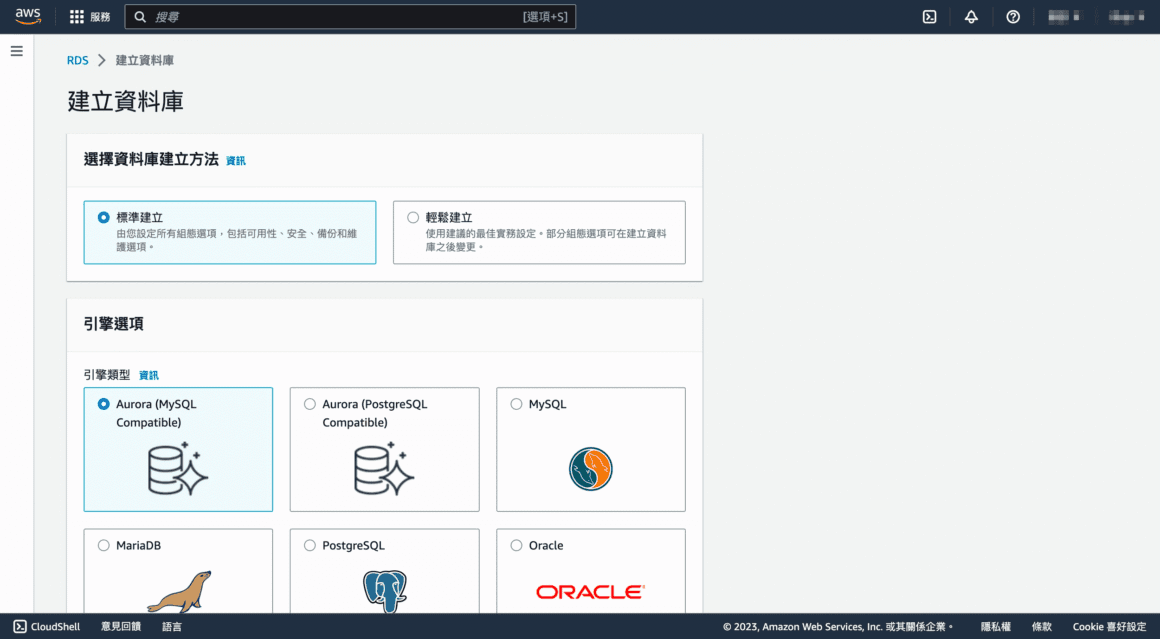The width and height of the screenshot is (1160, 639).
Task: Choose Oracle as the database engine
Action: 516,545
